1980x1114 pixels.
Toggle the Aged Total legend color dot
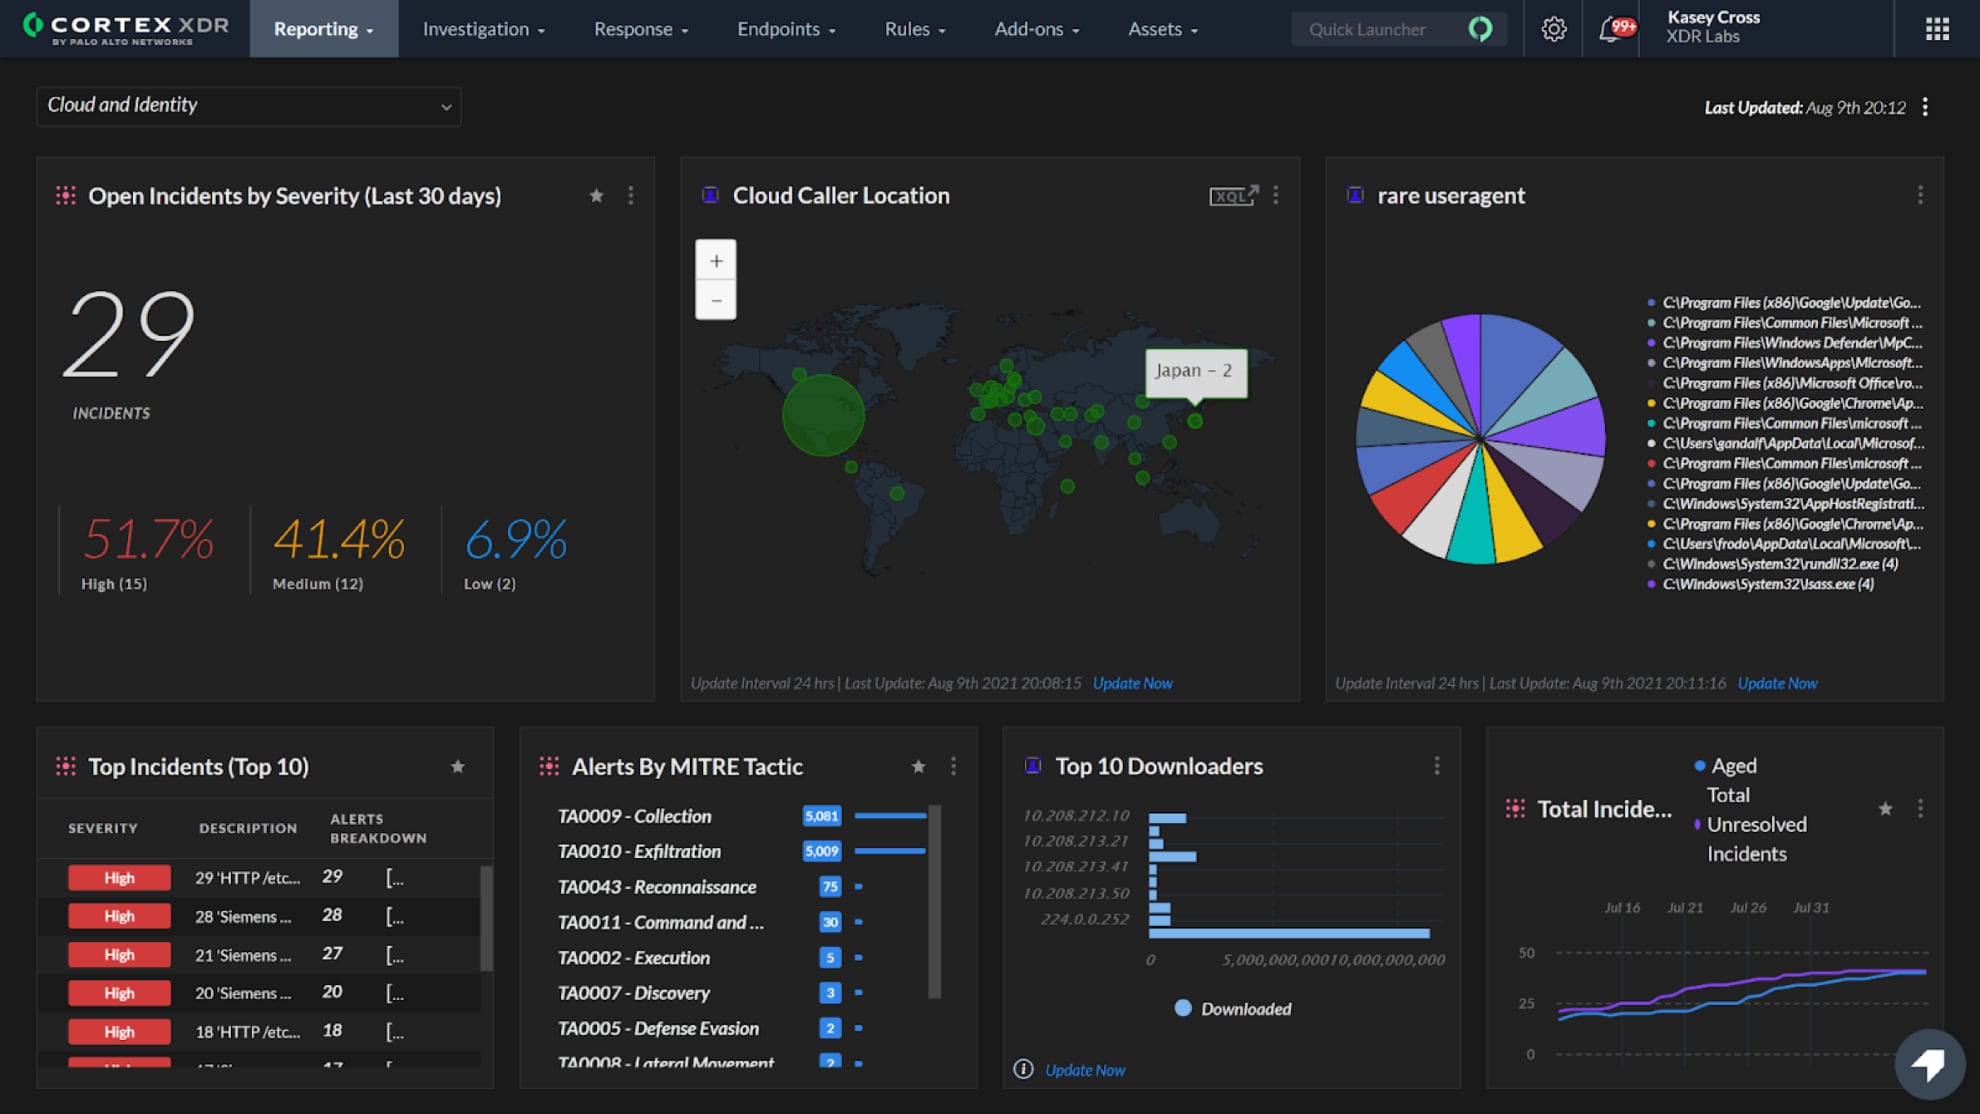1699,766
